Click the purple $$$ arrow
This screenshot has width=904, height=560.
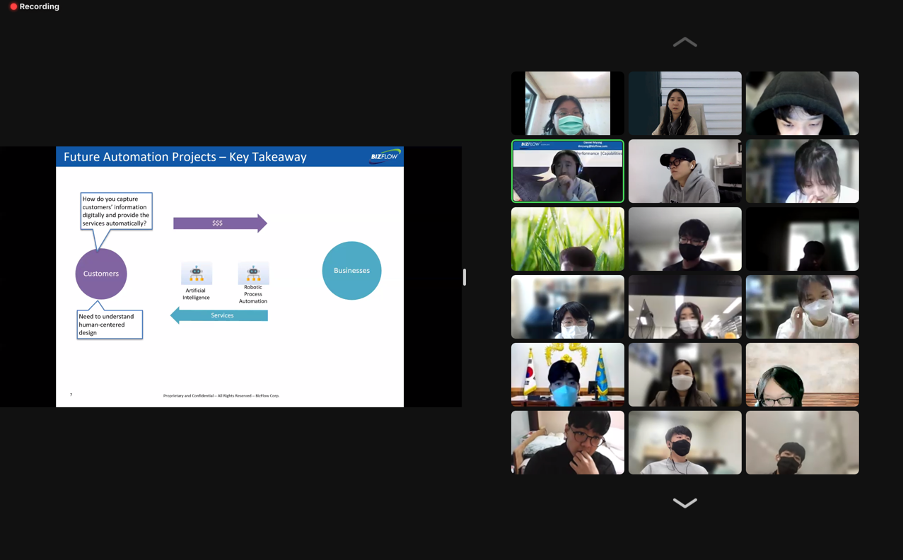tap(220, 223)
